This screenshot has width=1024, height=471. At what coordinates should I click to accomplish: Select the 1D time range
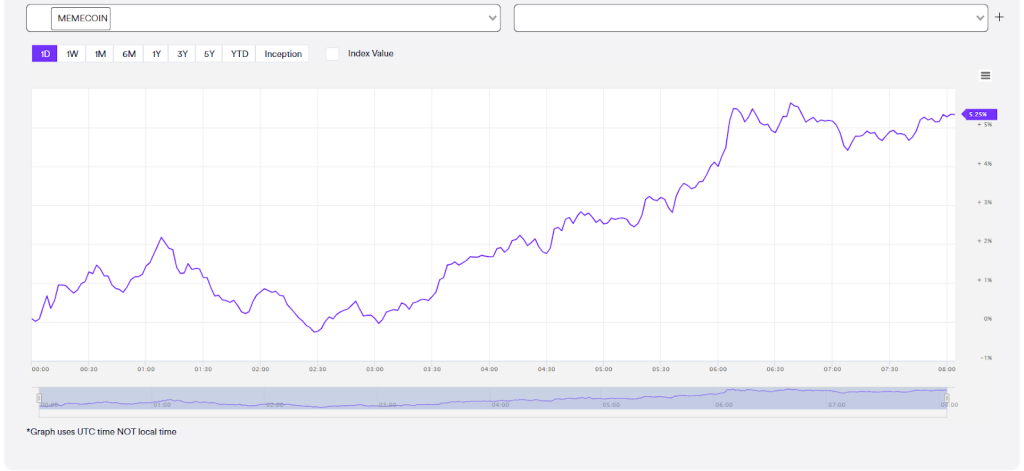tap(45, 54)
